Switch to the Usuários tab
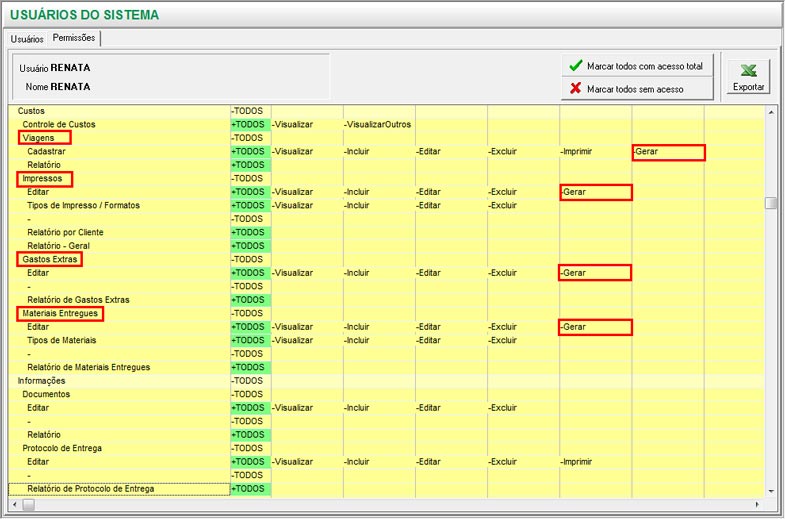Viewport: 785px width, 519px height. (27, 39)
